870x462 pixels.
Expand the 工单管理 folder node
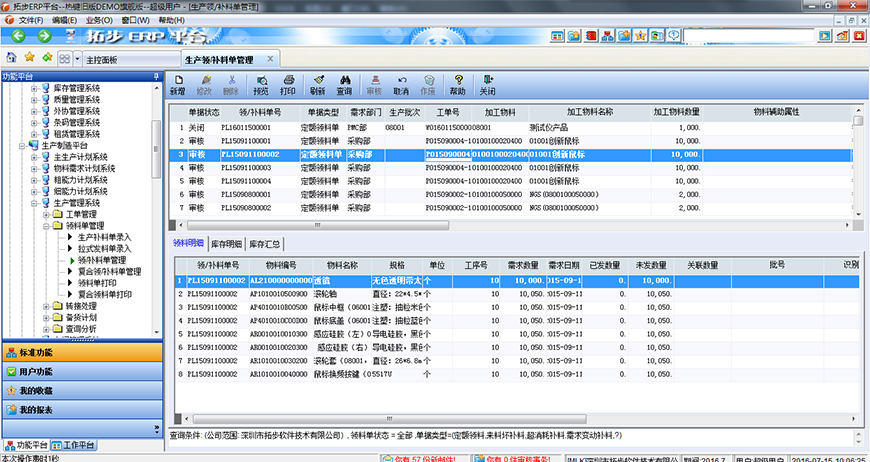coord(46,213)
